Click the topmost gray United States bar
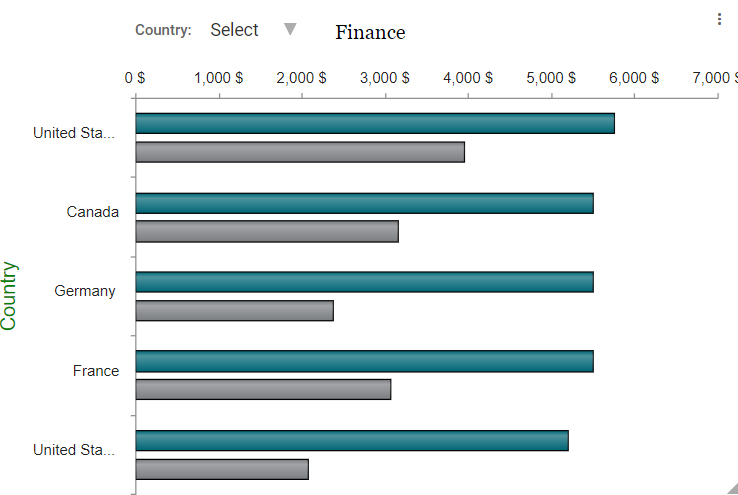The width and height of the screenshot is (738, 495). (x=300, y=152)
